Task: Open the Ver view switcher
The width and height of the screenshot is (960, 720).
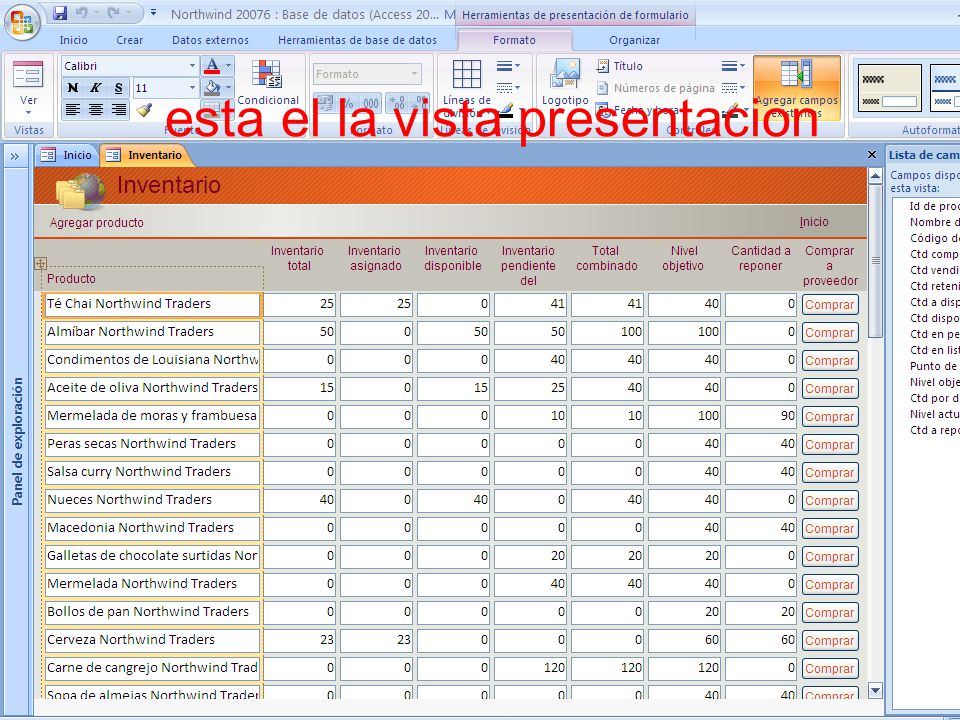Action: pos(28,89)
